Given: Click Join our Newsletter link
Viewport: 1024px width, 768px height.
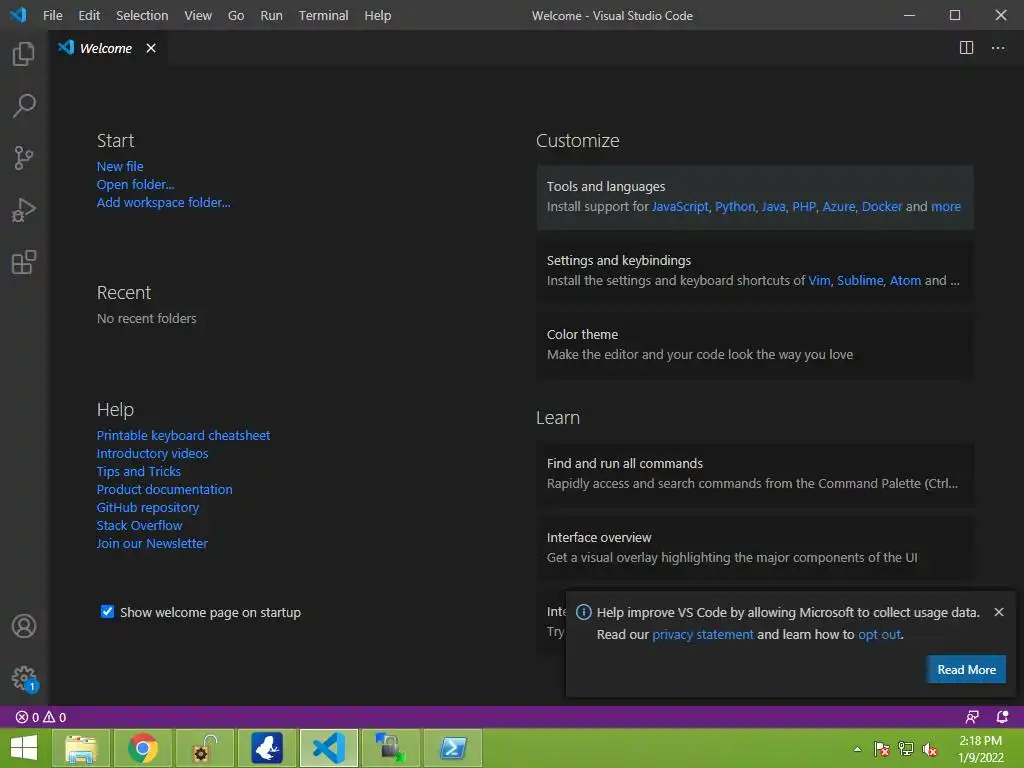Looking at the screenshot, I should (x=152, y=543).
